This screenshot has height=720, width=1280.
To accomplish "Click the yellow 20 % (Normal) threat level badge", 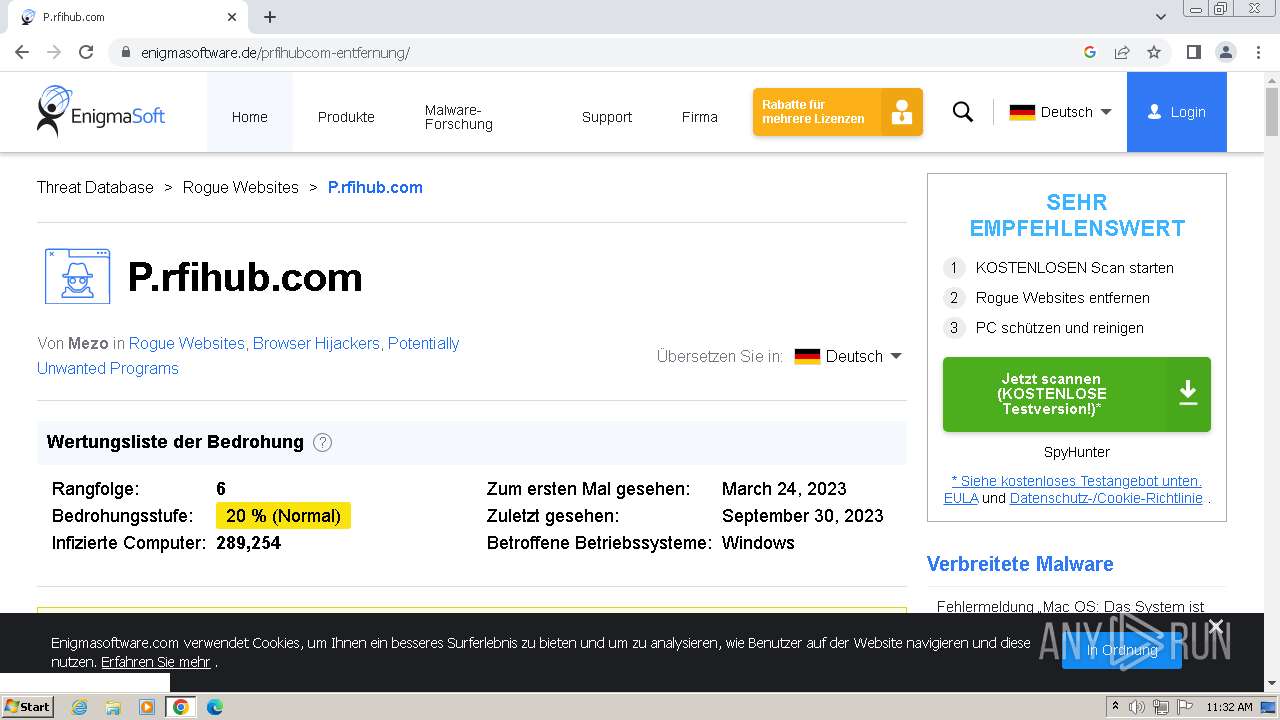I will (283, 516).
